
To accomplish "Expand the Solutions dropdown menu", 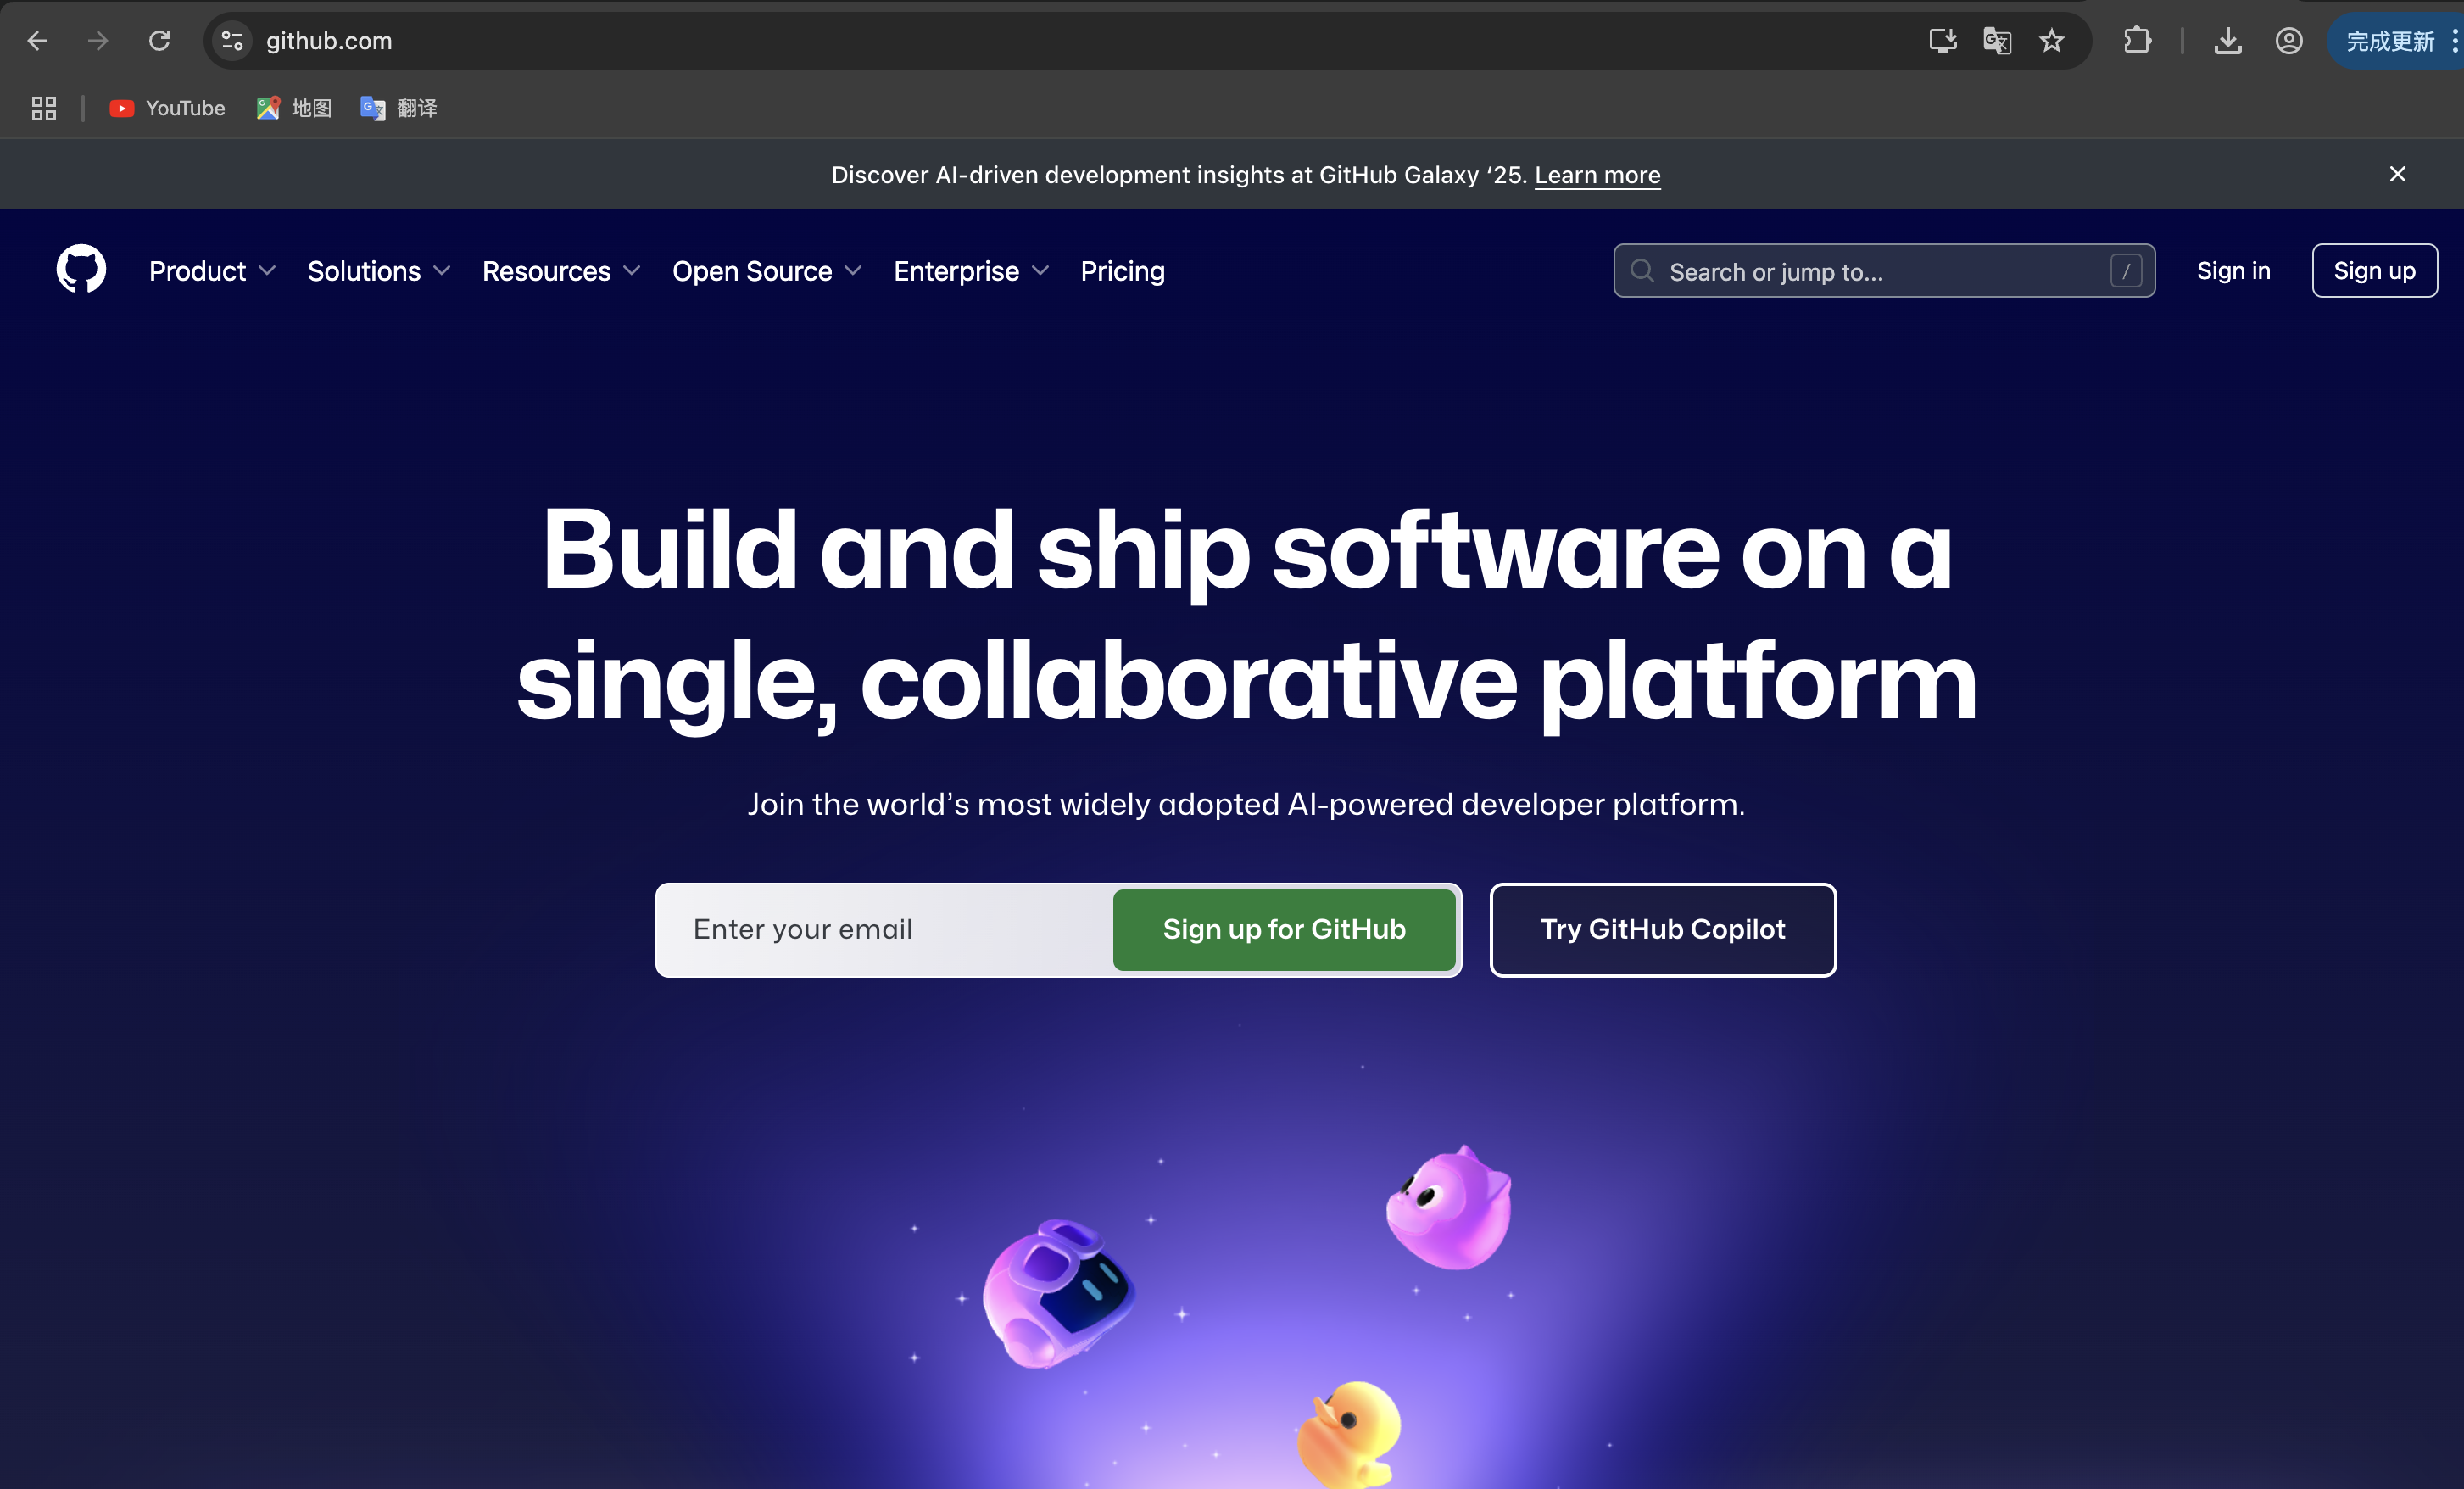I will click(x=378, y=271).
